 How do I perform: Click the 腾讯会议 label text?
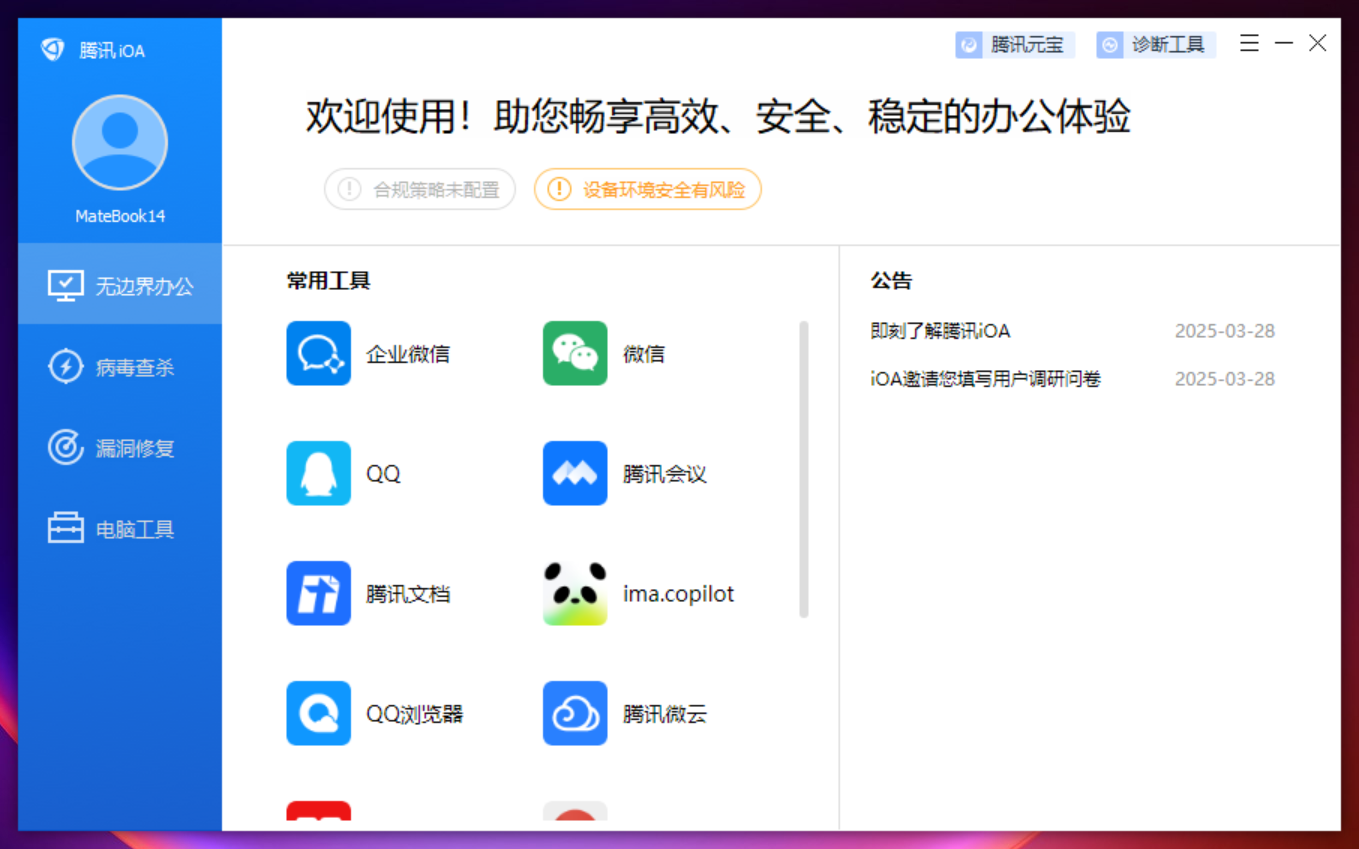665,474
